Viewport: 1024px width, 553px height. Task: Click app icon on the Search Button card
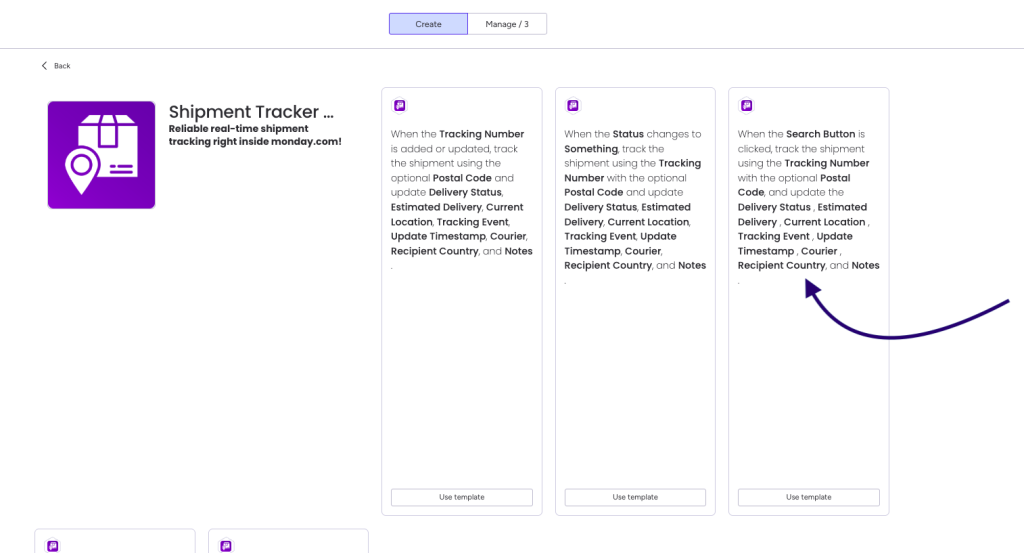pyautogui.click(x=746, y=106)
